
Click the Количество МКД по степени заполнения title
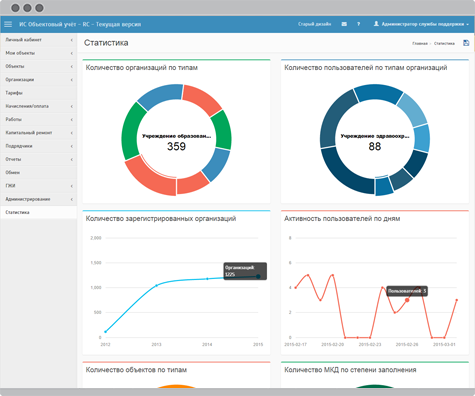pyautogui.click(x=350, y=370)
